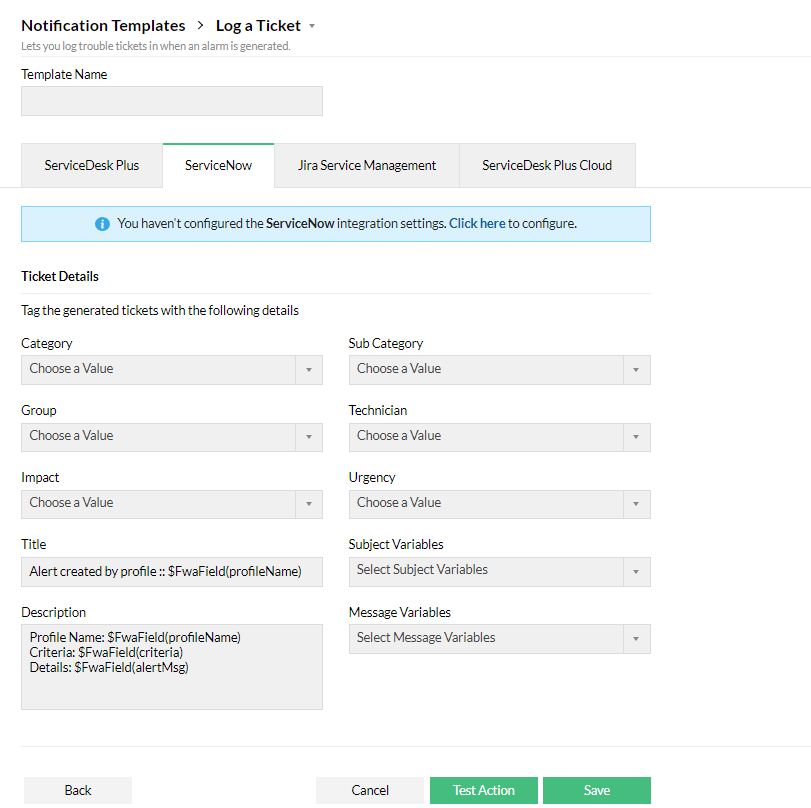Open the Jira Service Management tab
This screenshot has width=811, height=808.
pyautogui.click(x=367, y=166)
